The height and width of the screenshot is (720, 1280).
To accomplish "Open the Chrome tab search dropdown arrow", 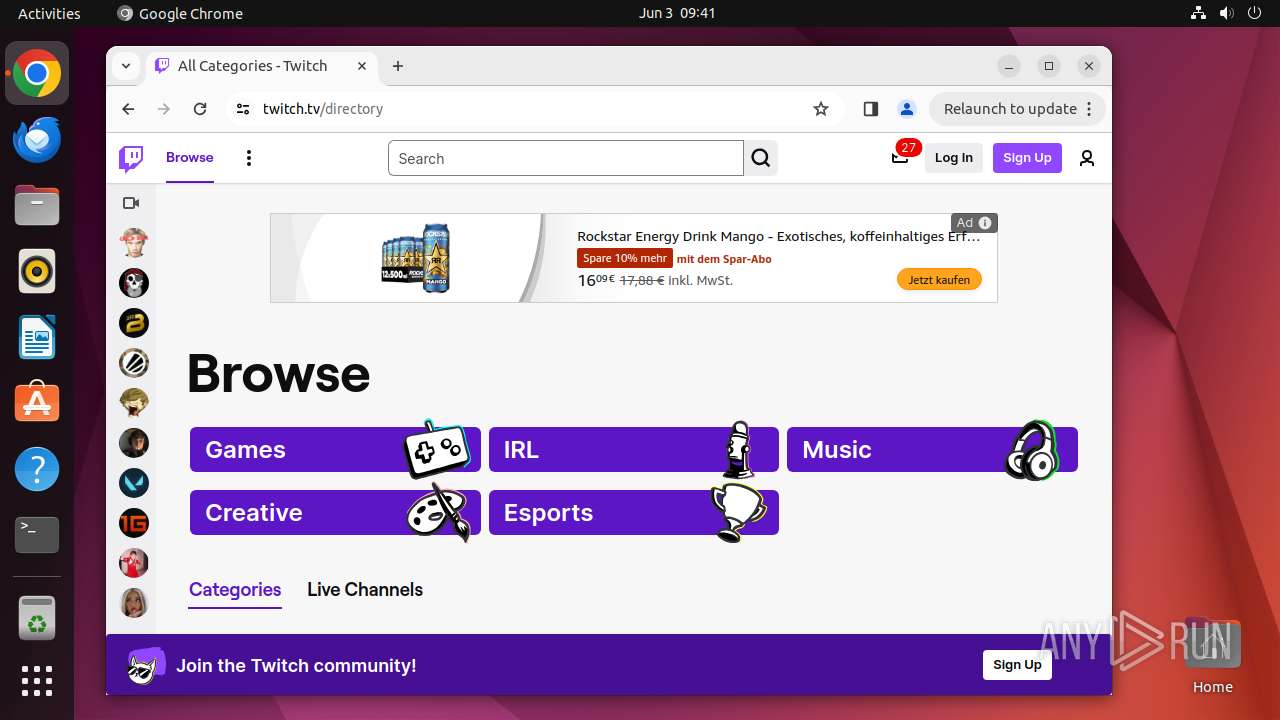I will [126, 66].
